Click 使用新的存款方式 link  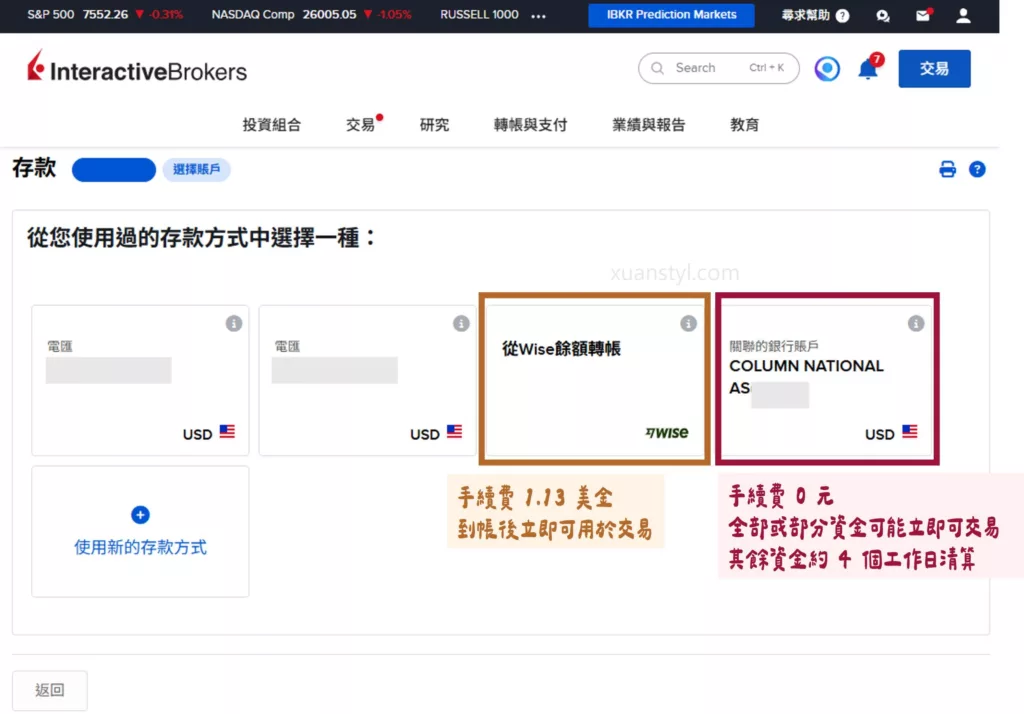point(140,547)
